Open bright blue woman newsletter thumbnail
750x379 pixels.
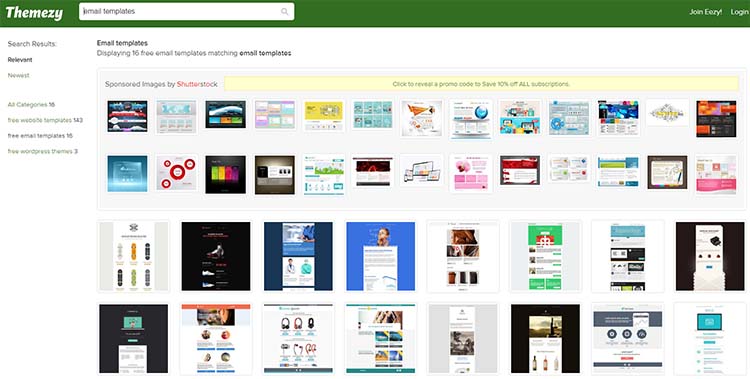pyautogui.click(x=381, y=256)
